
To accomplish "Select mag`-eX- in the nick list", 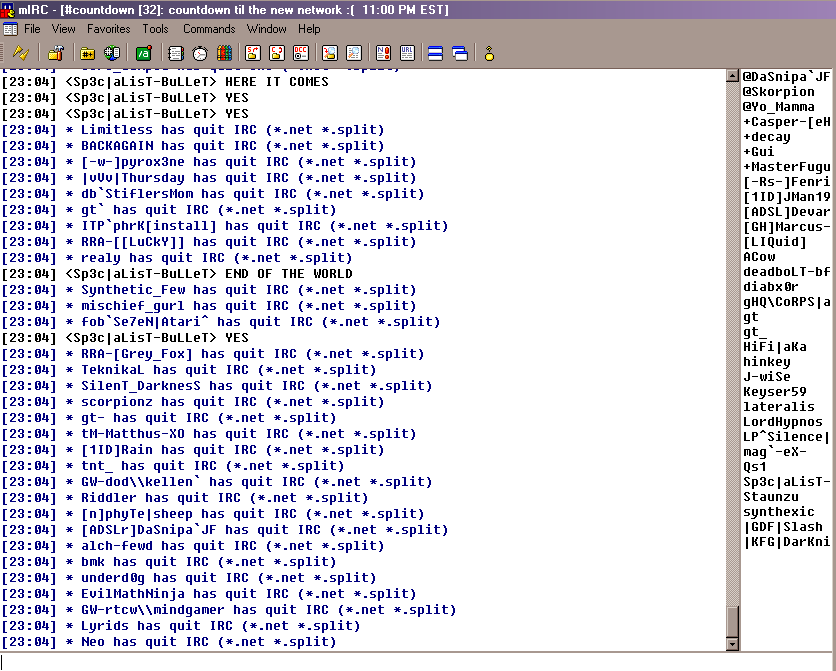I will click(x=775, y=451).
